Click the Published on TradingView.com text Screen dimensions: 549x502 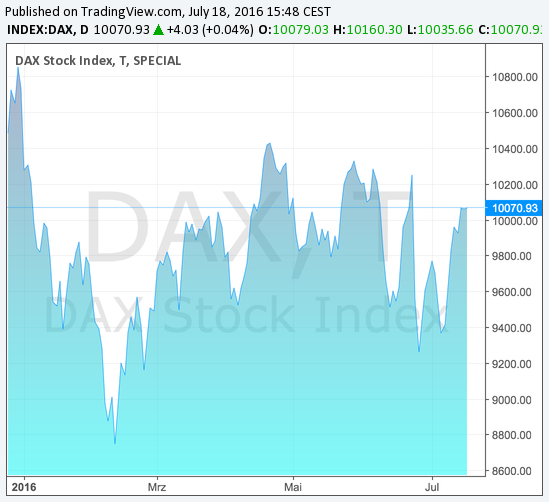pyautogui.click(x=93, y=12)
